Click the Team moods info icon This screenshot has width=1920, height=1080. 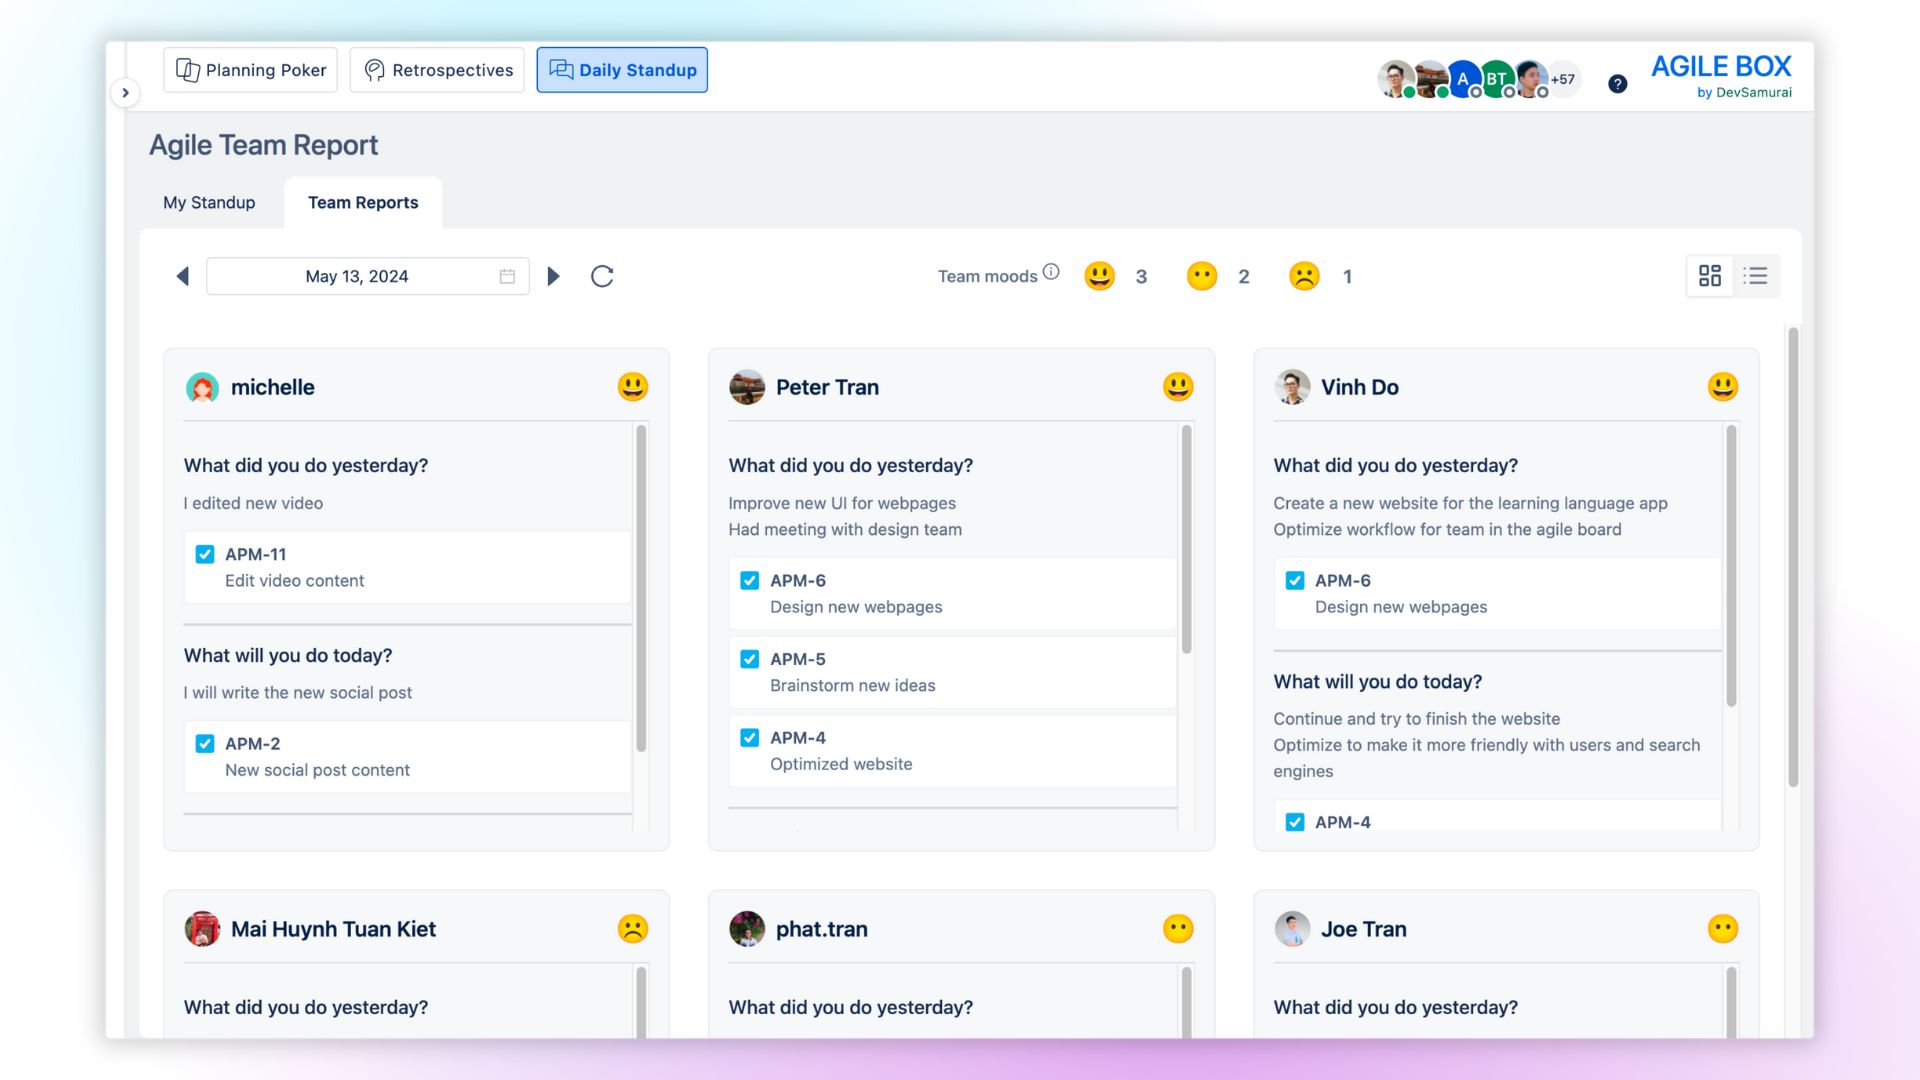(x=1051, y=269)
